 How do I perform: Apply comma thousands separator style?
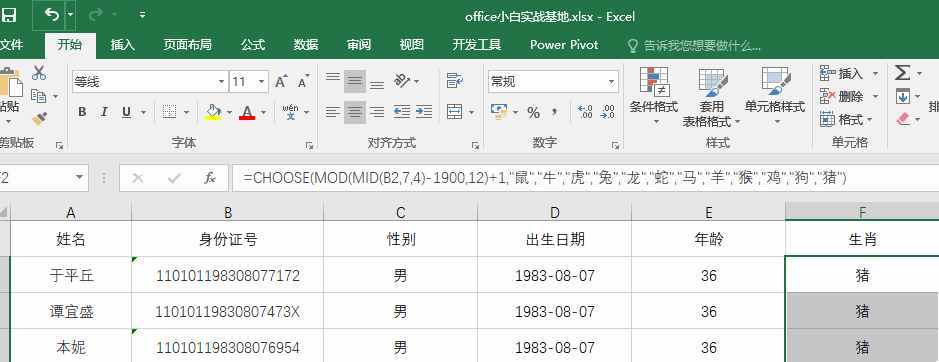point(555,112)
